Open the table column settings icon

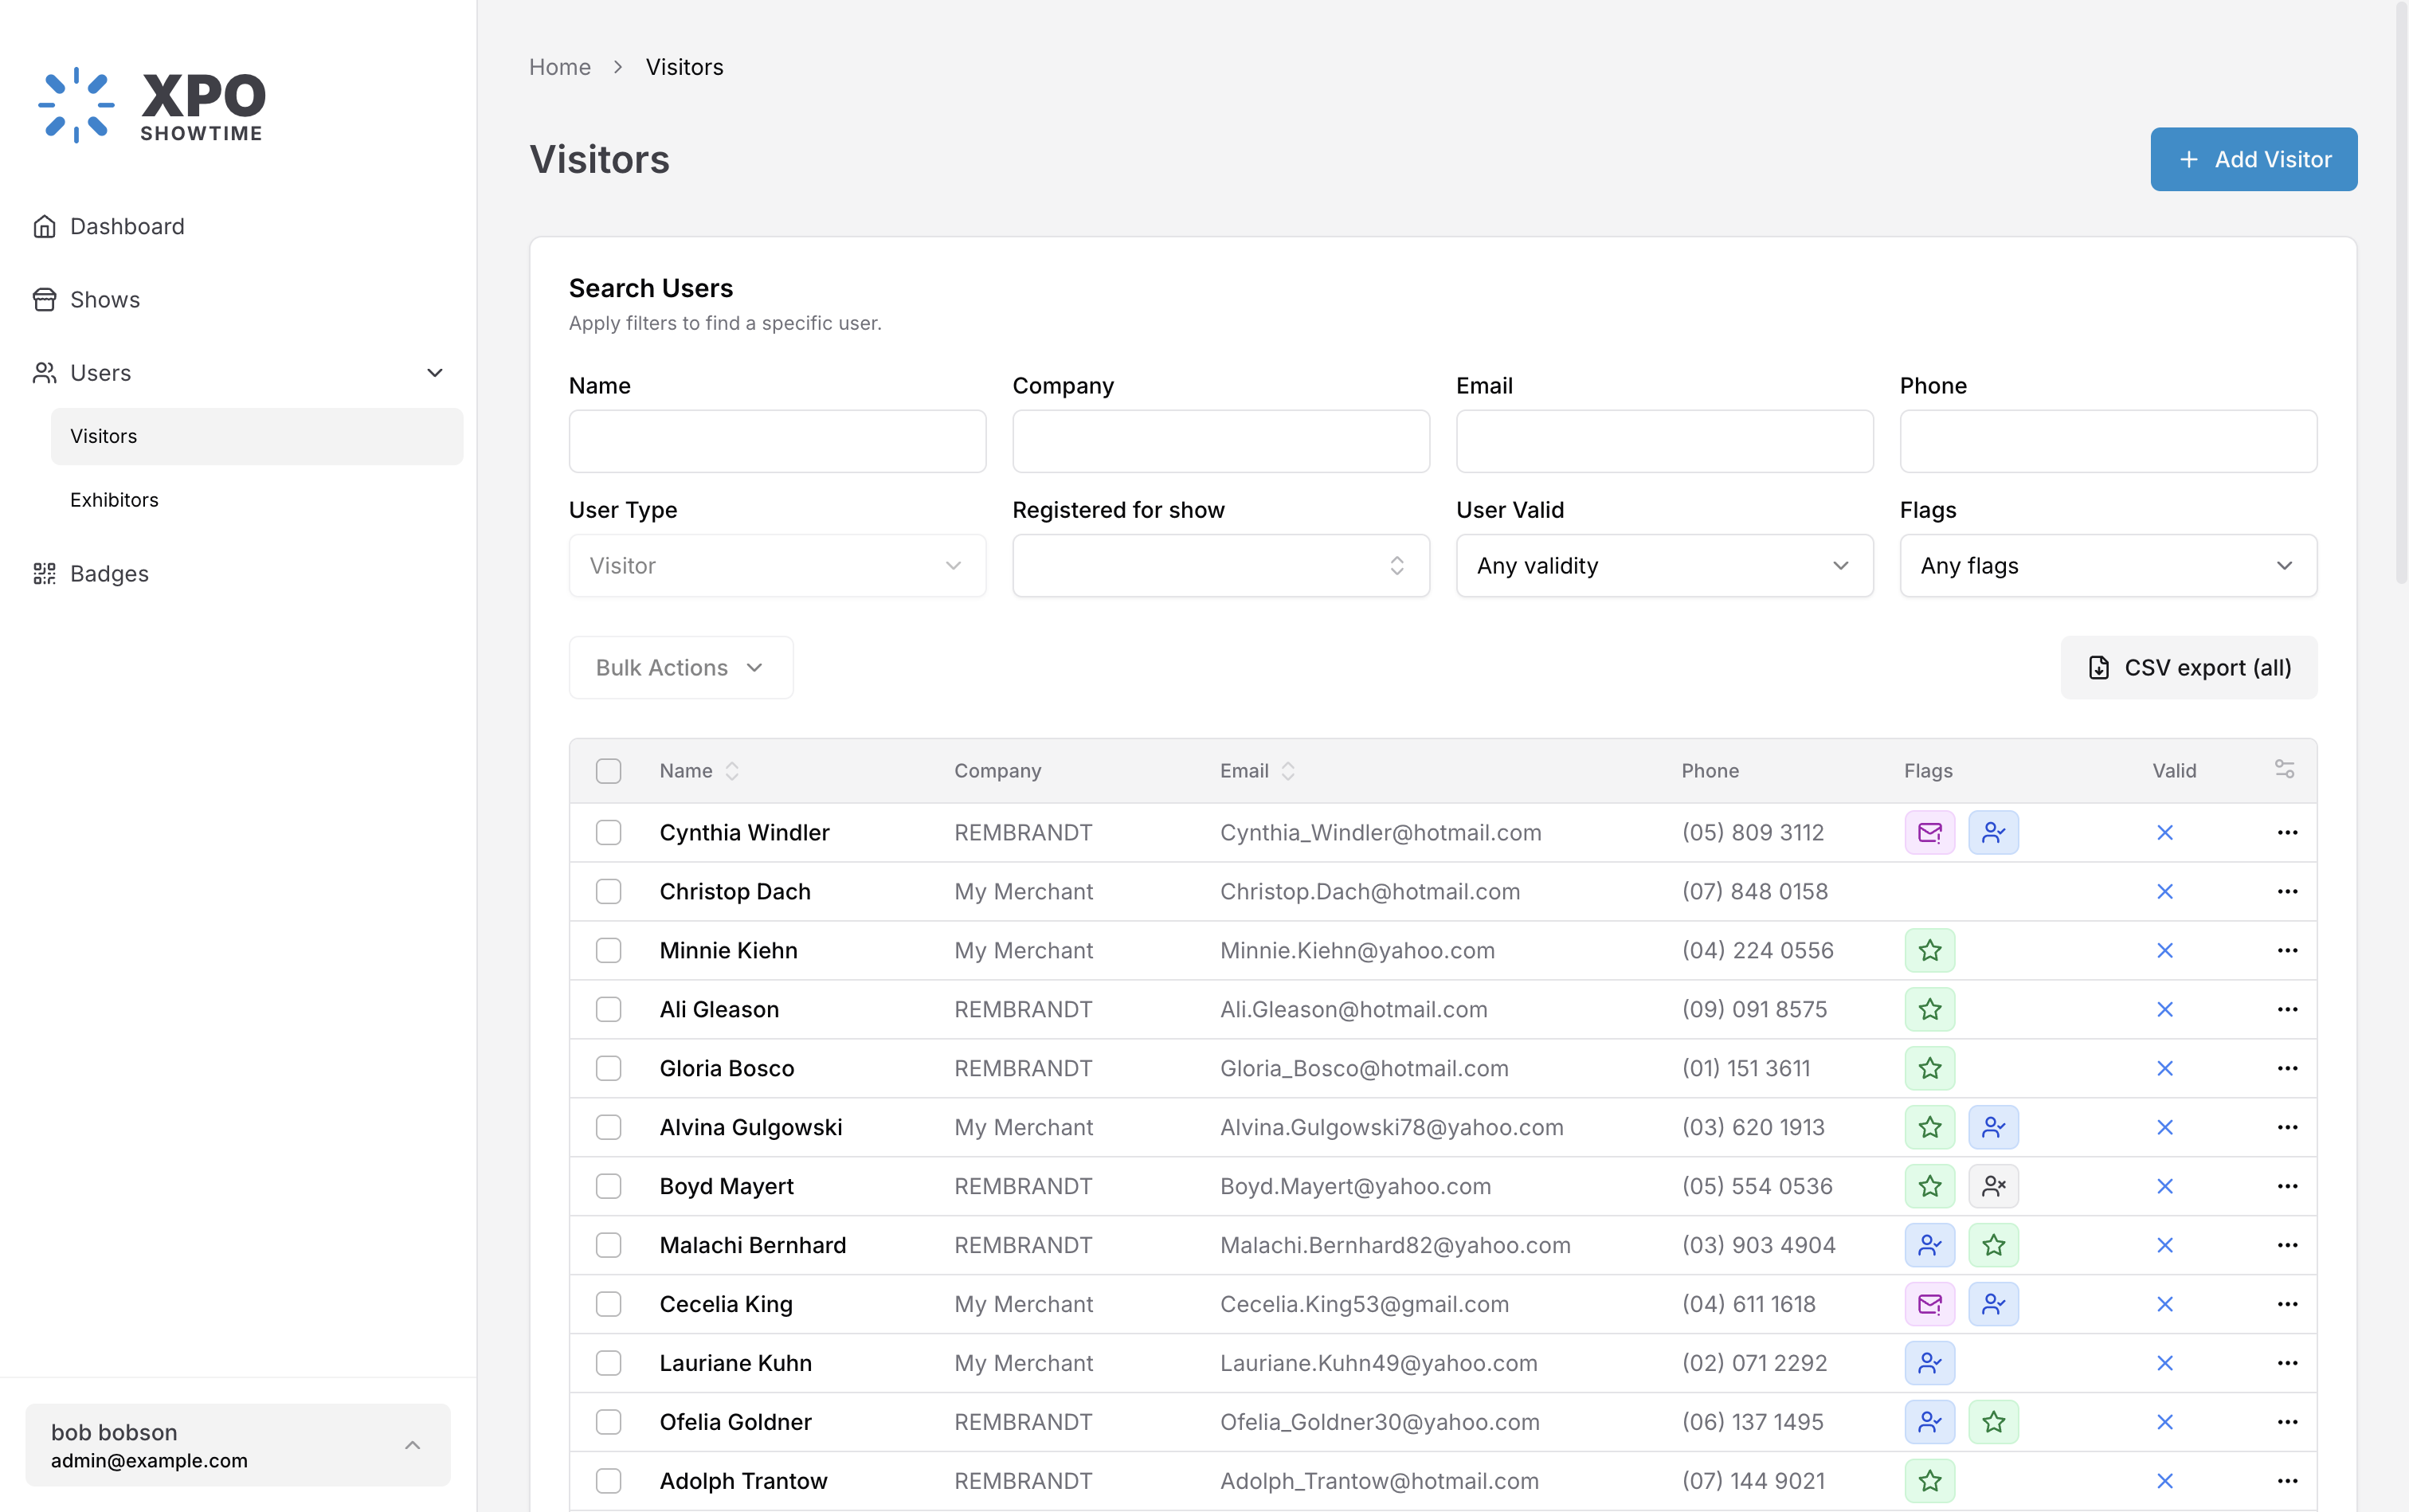[x=2284, y=769]
